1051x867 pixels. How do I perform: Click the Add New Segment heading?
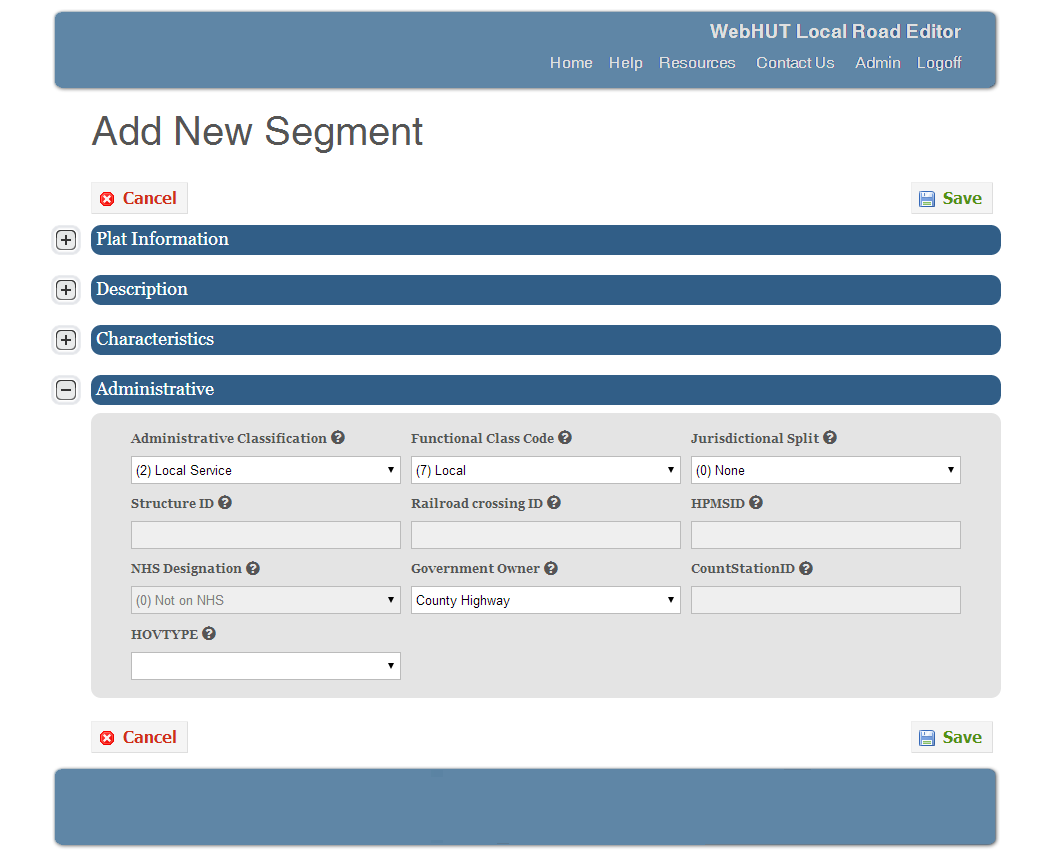point(257,131)
